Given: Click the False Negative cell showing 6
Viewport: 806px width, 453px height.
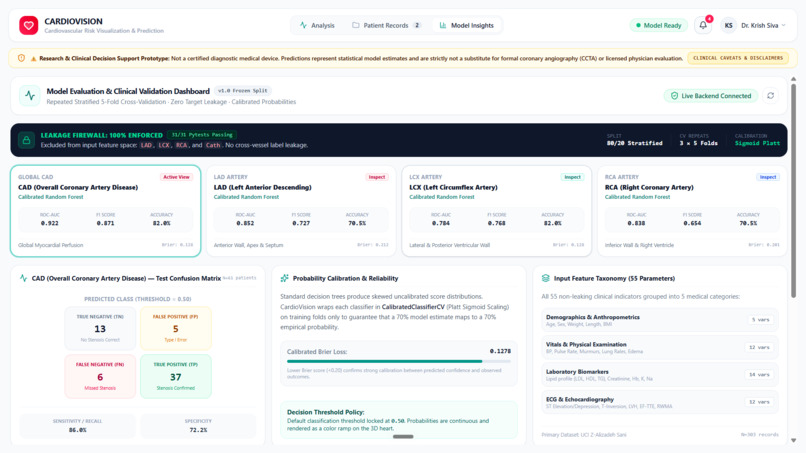Looking at the screenshot, I should (x=100, y=376).
